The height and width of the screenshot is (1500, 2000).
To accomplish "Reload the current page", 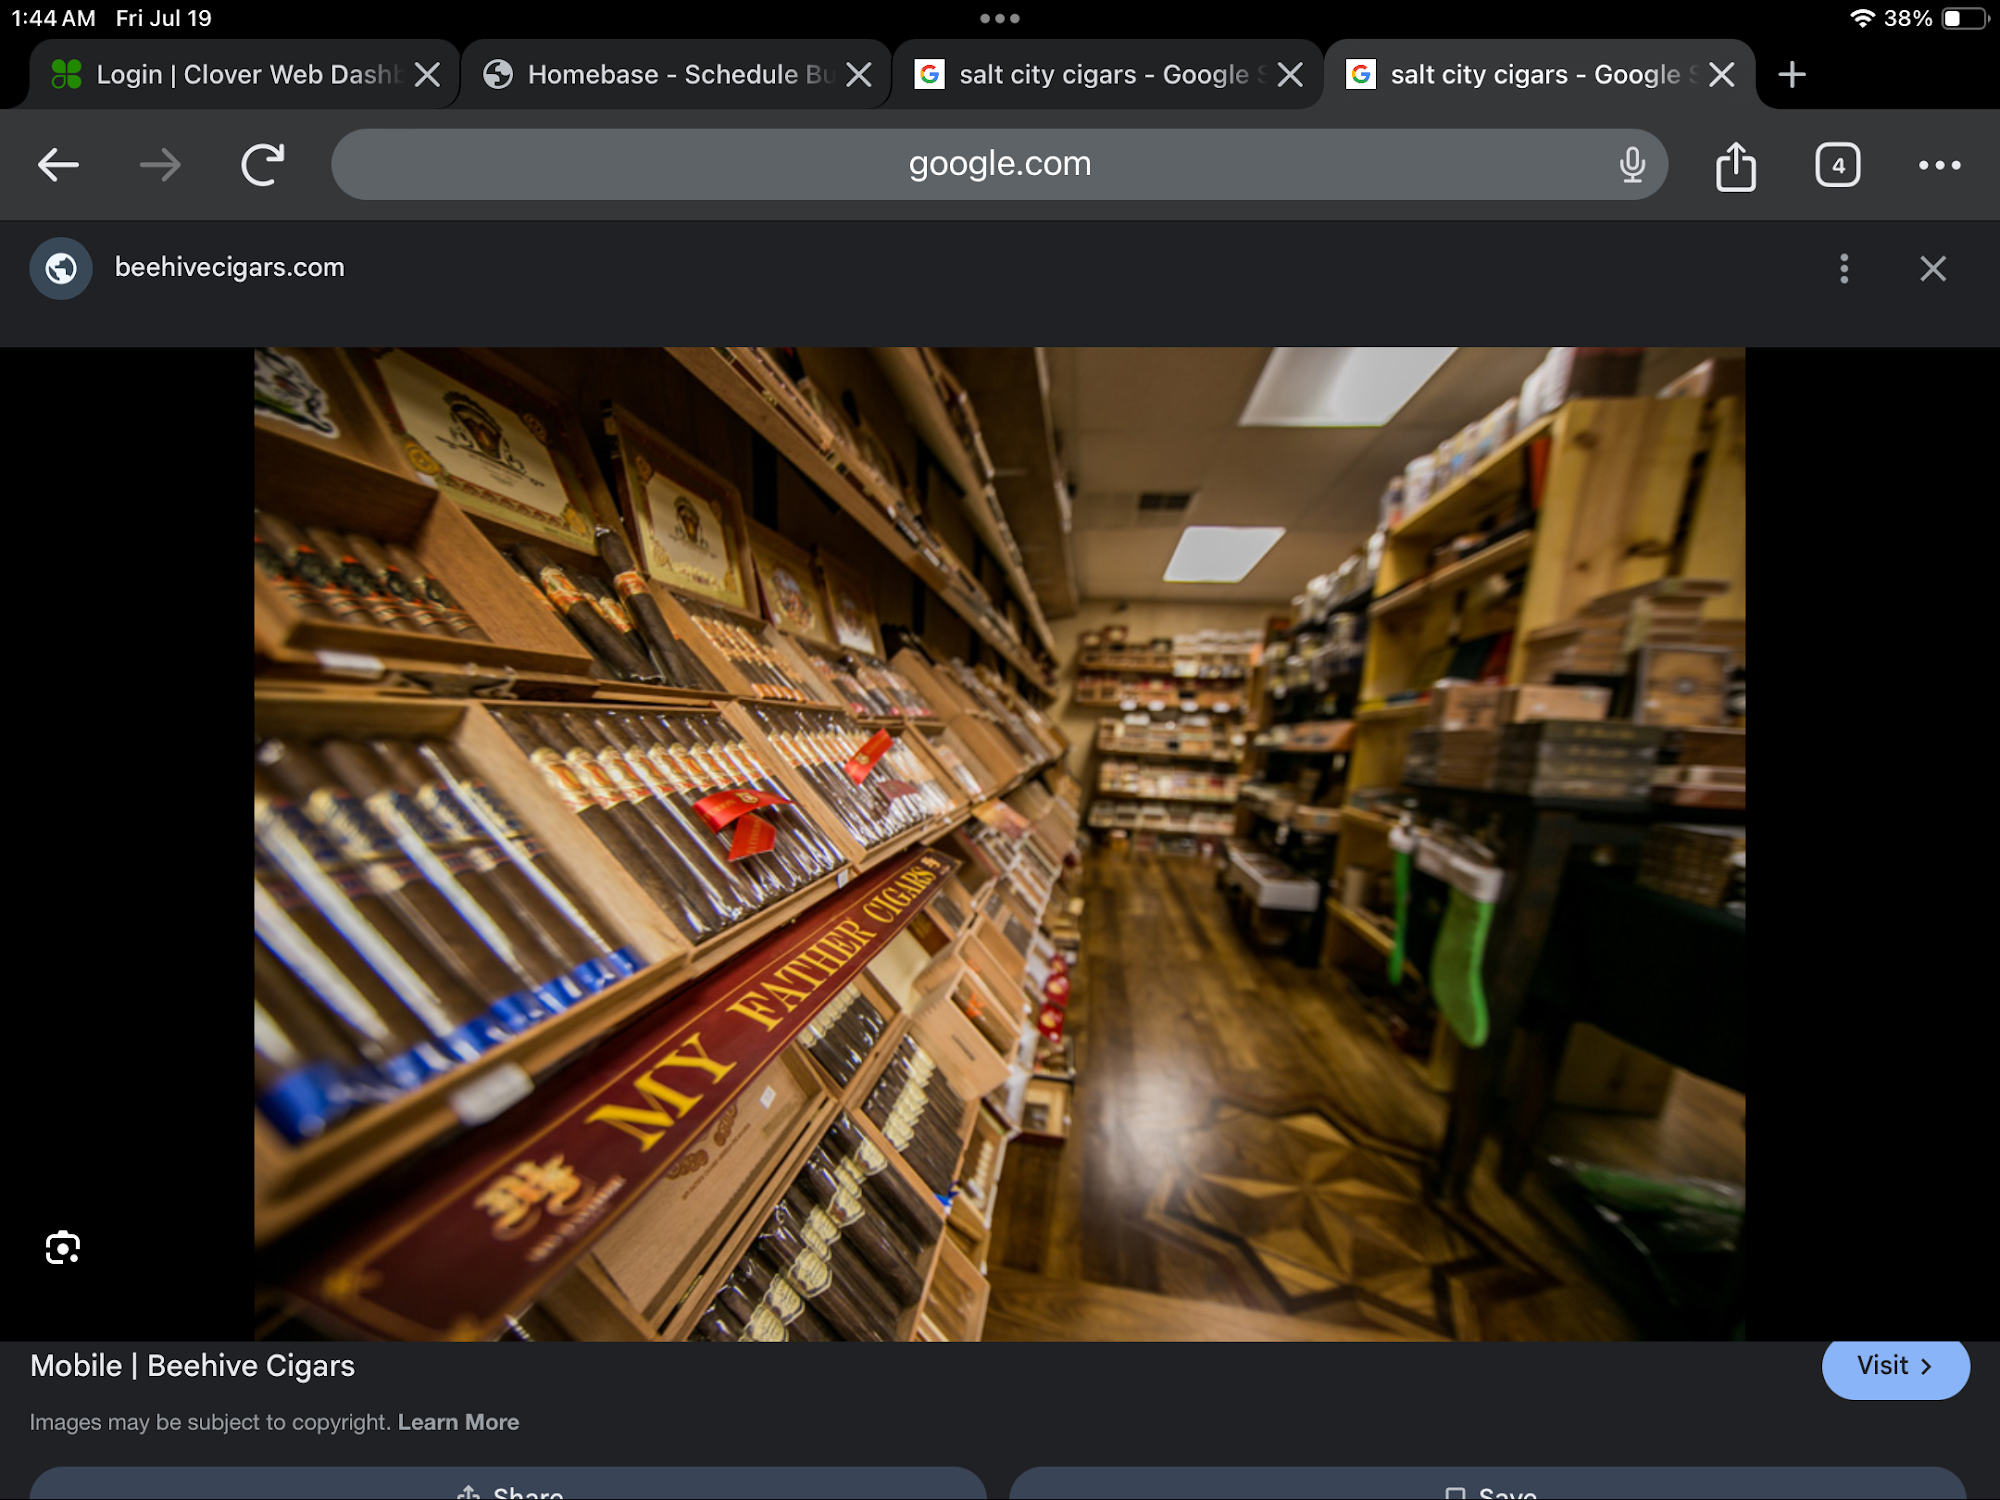I will pos(263,165).
